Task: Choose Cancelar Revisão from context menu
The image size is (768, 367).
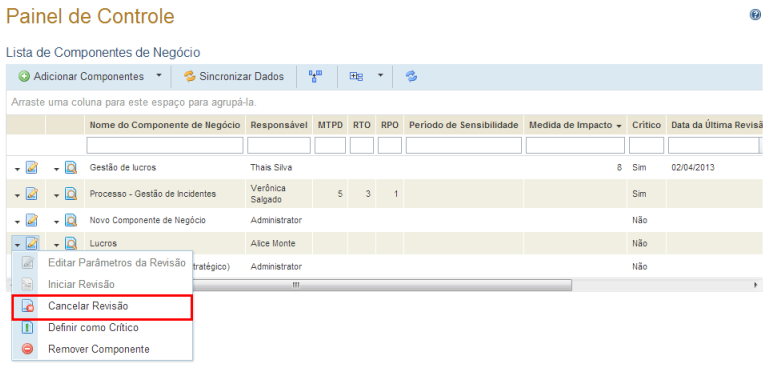Action: (x=102, y=306)
